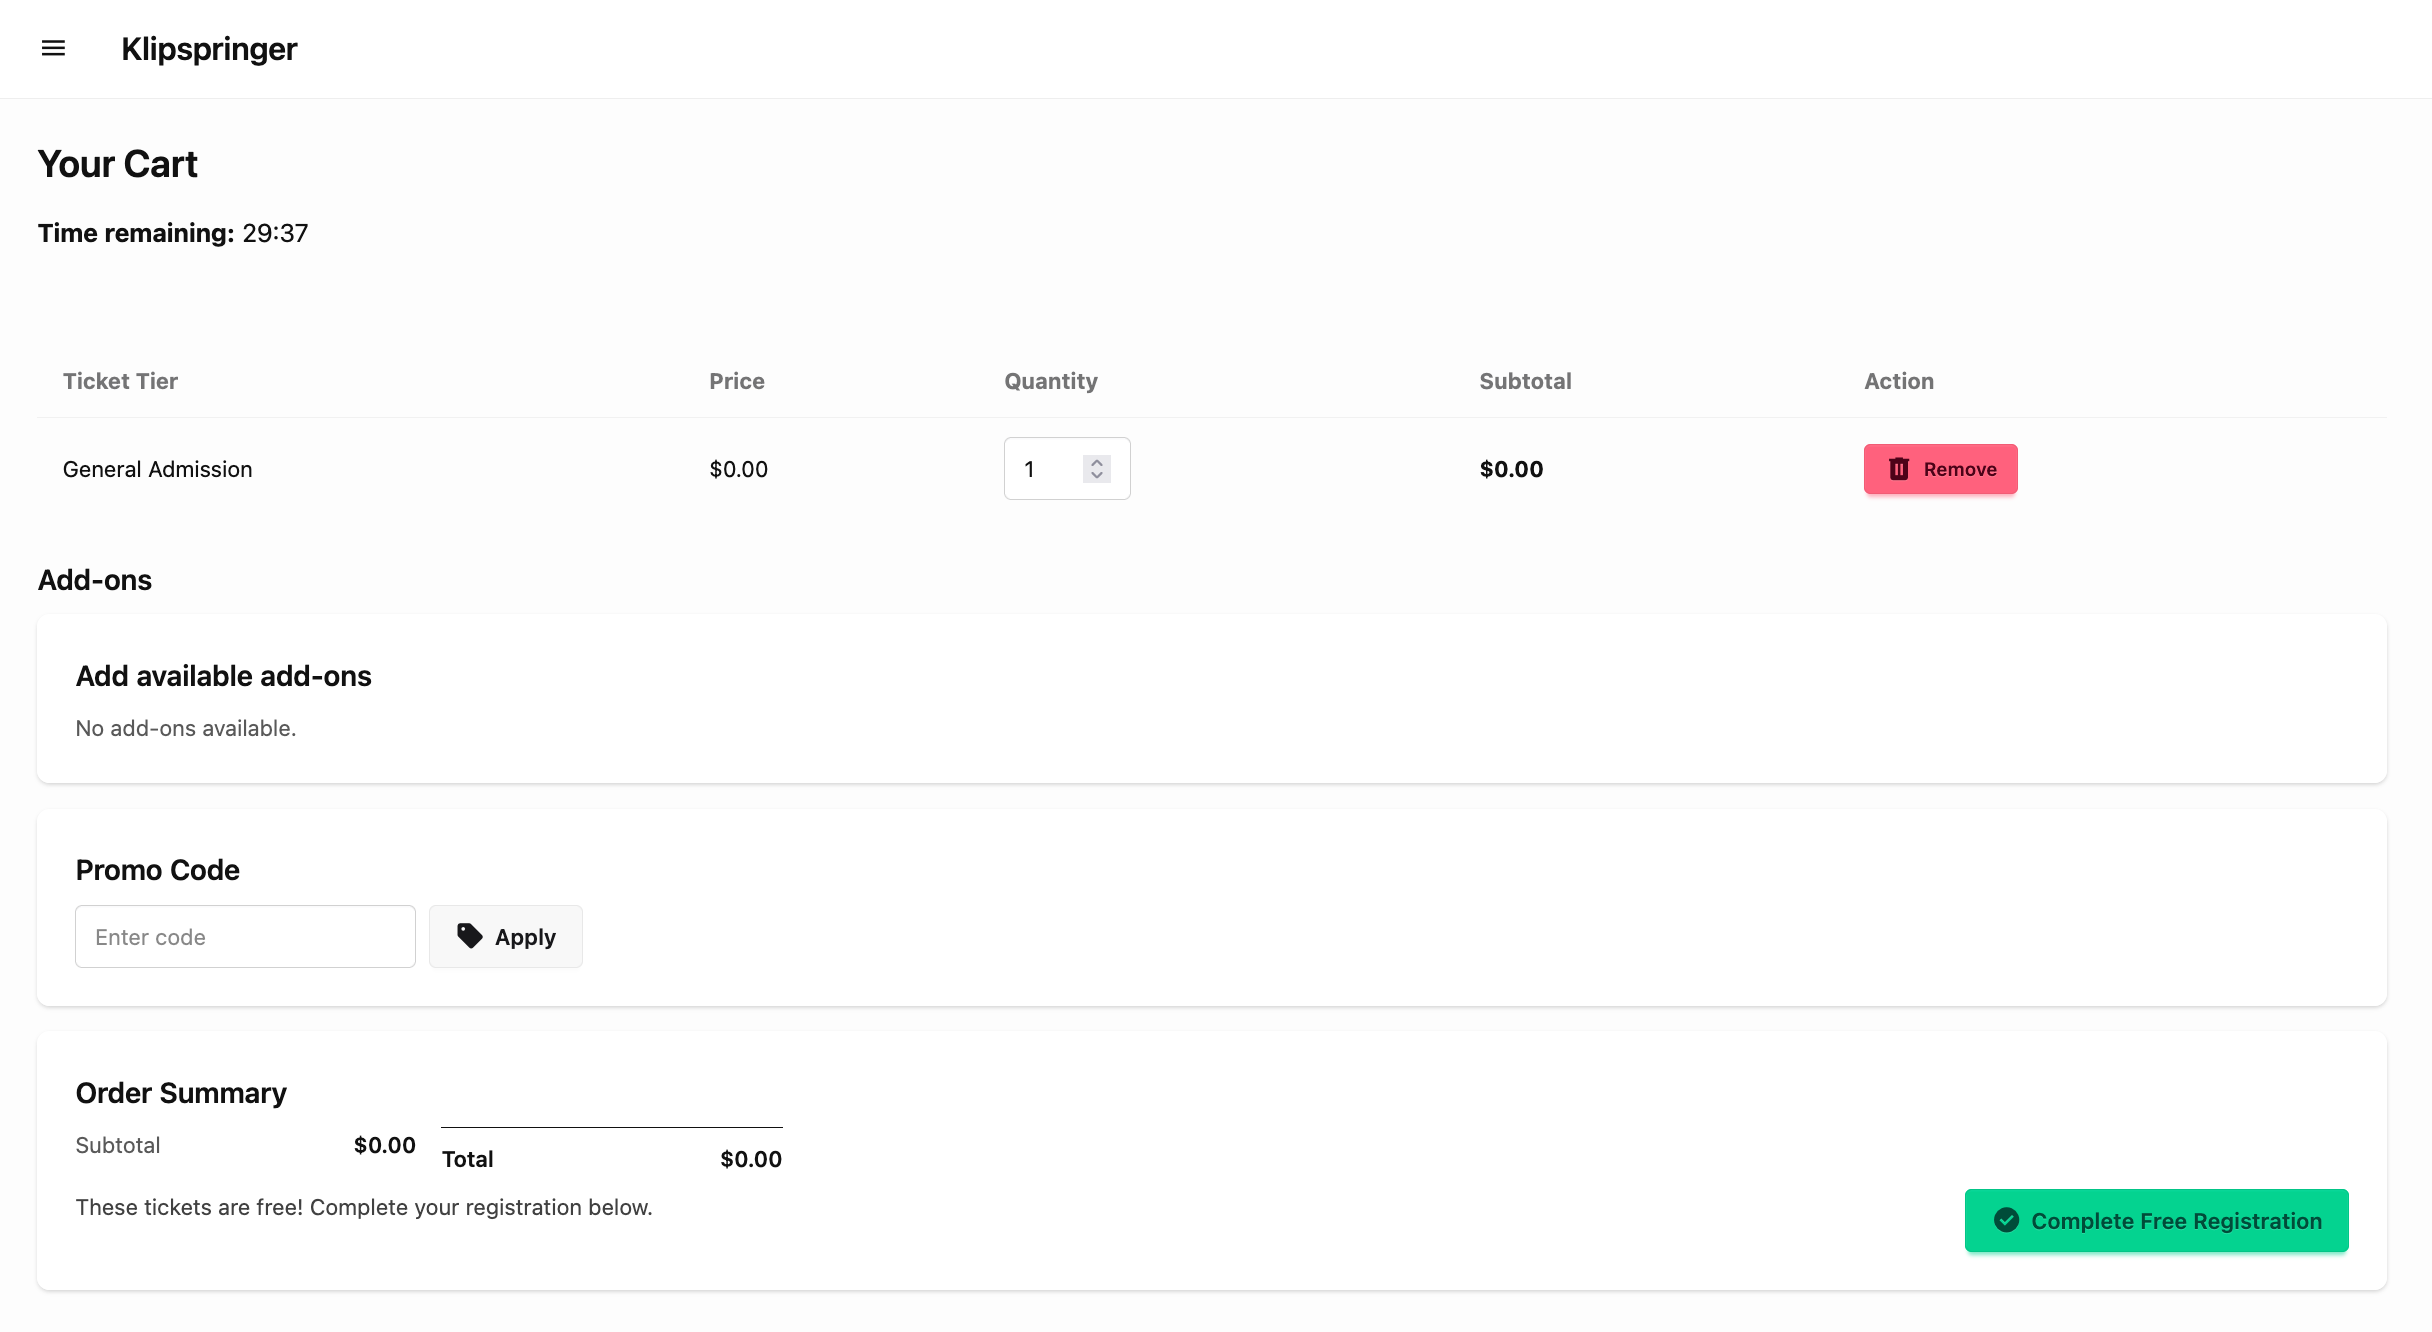This screenshot has height=1332, width=2432.
Task: Select the General Admission ticket name
Action: (x=157, y=469)
